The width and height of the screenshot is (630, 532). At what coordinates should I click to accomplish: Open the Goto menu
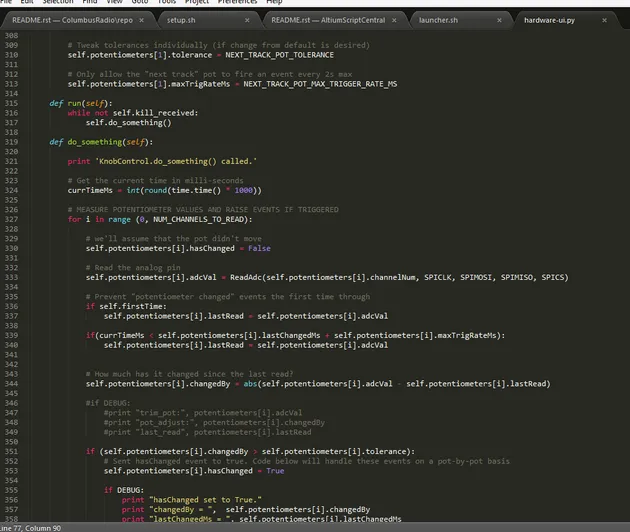[x=140, y=3]
